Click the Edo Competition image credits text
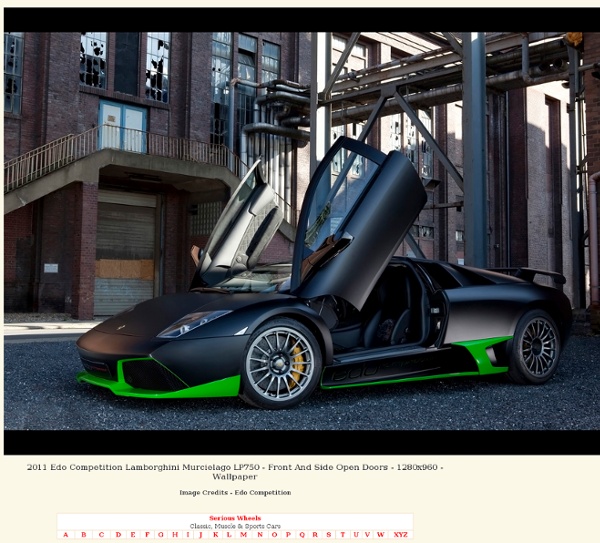Viewport: 600px width, 543px height. pyautogui.click(x=235, y=493)
